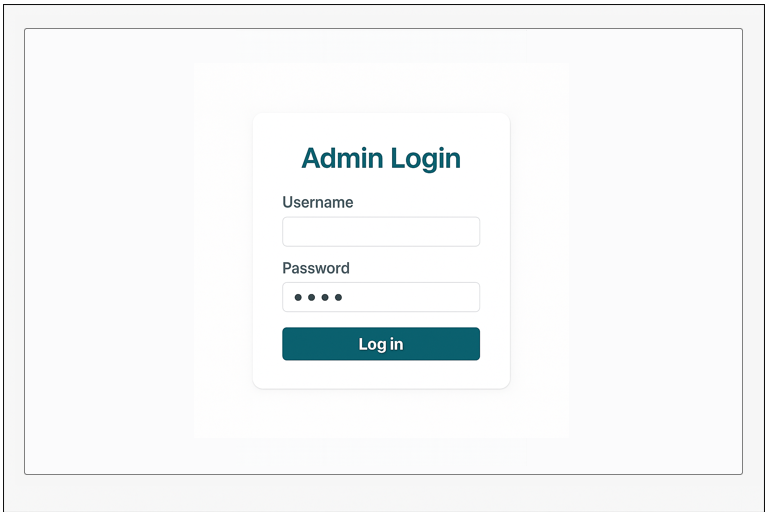Click the last dot in Password field
This screenshot has width=768, height=512.
[x=338, y=298]
